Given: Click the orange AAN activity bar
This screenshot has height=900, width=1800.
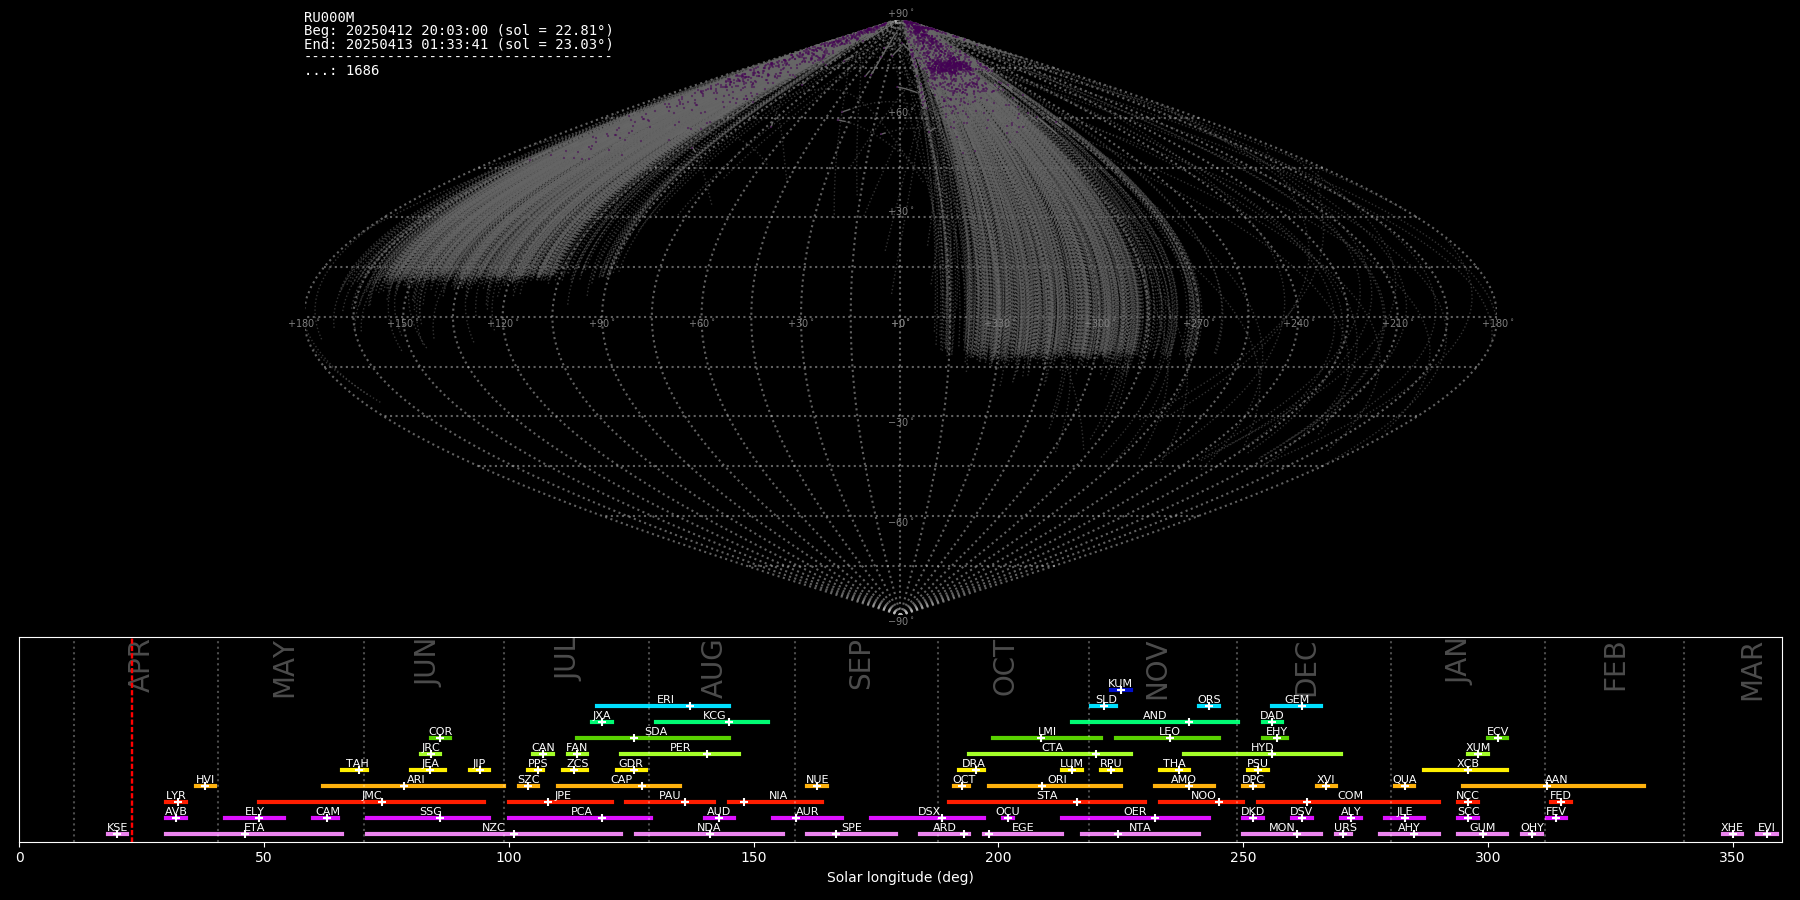Looking at the screenshot, I should (x=1553, y=786).
